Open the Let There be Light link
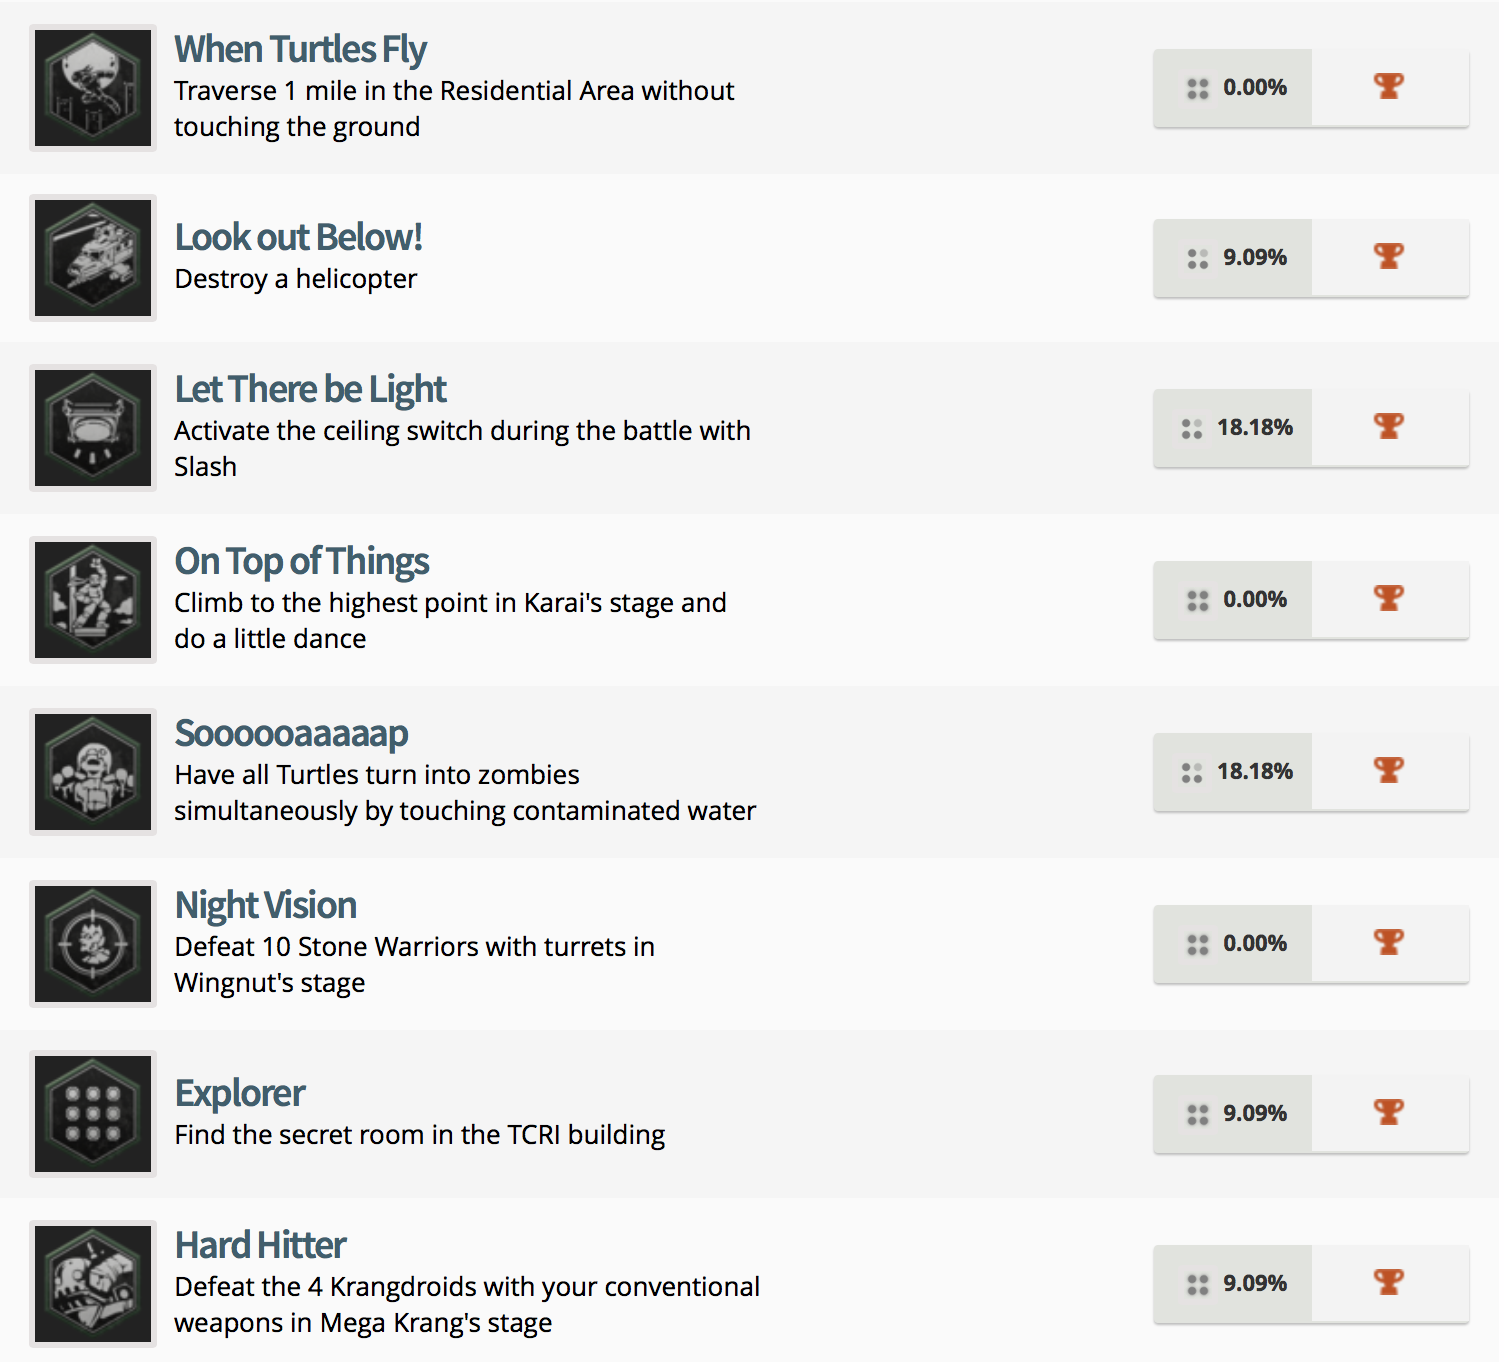Screen dimensions: 1504x1362 coord(310,389)
